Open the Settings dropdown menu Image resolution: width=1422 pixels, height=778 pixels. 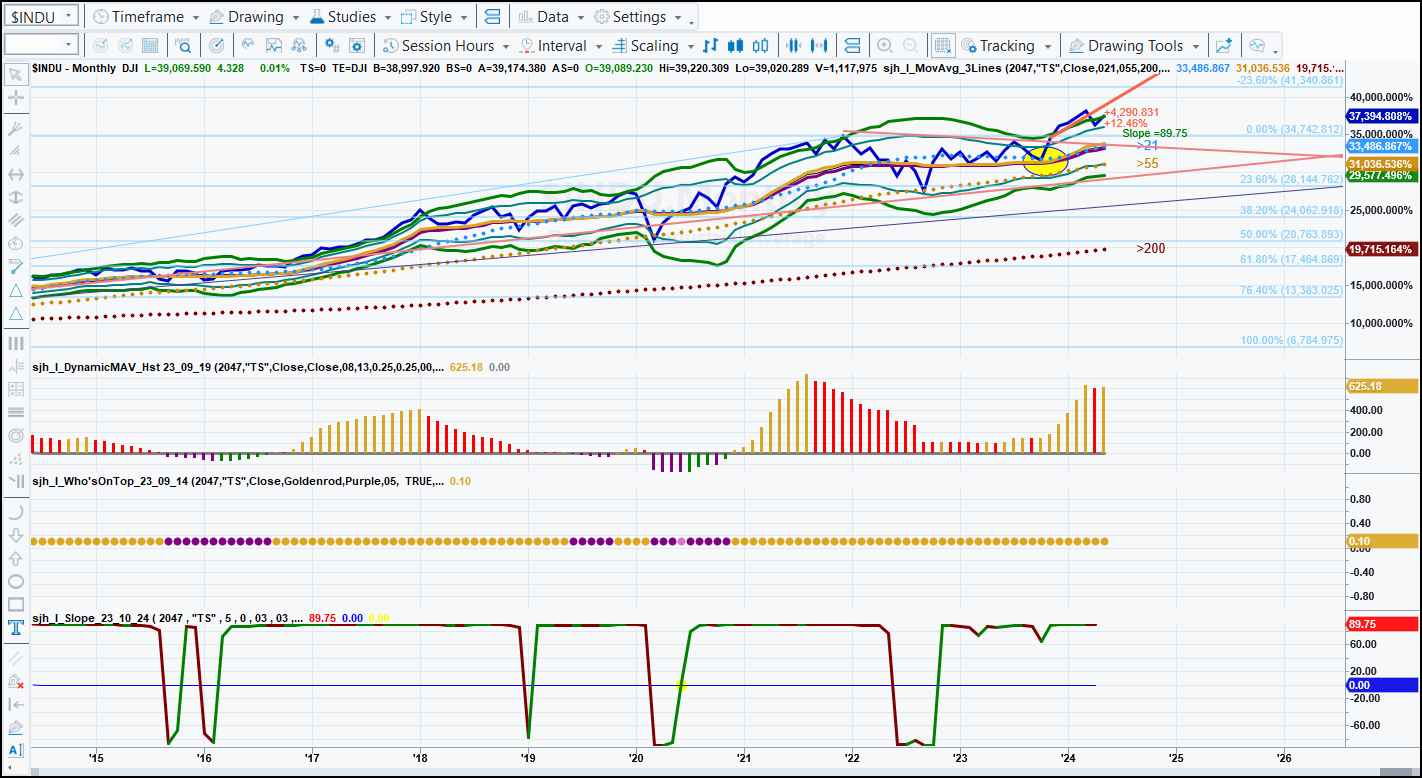click(638, 17)
